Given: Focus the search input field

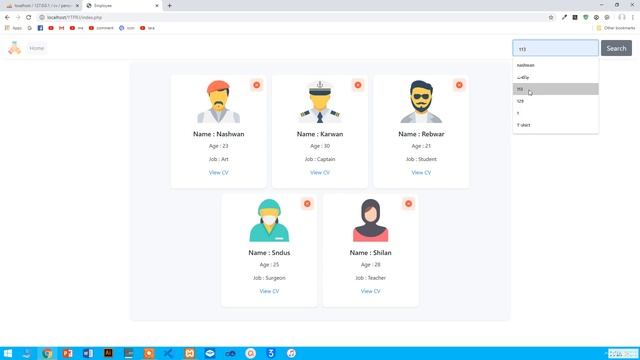Looking at the screenshot, I should pos(555,48).
